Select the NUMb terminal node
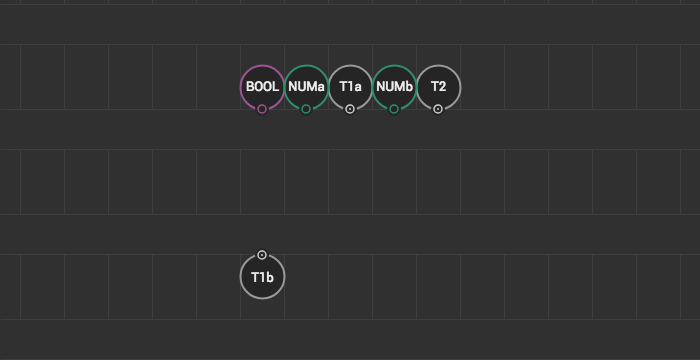 394,87
